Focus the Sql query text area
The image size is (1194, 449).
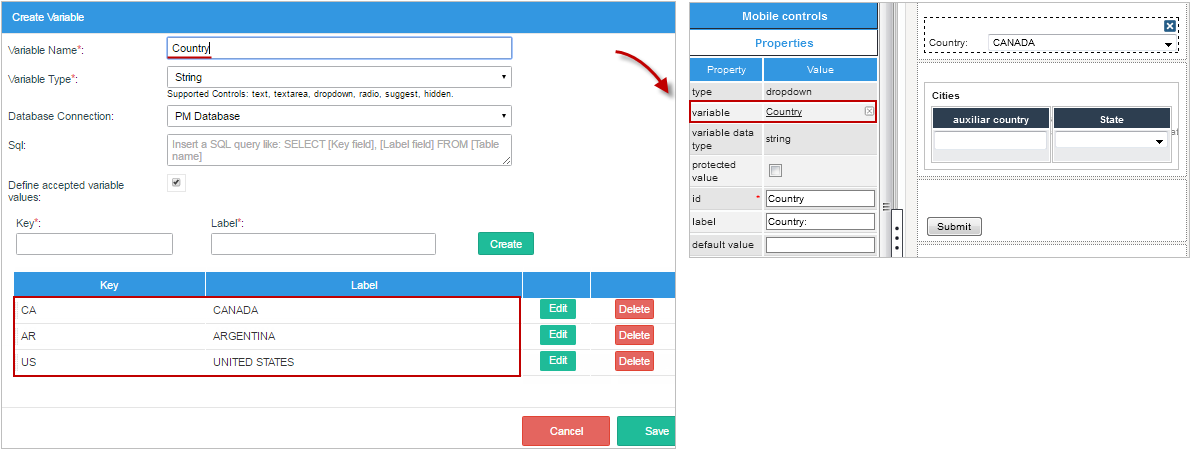click(x=339, y=150)
